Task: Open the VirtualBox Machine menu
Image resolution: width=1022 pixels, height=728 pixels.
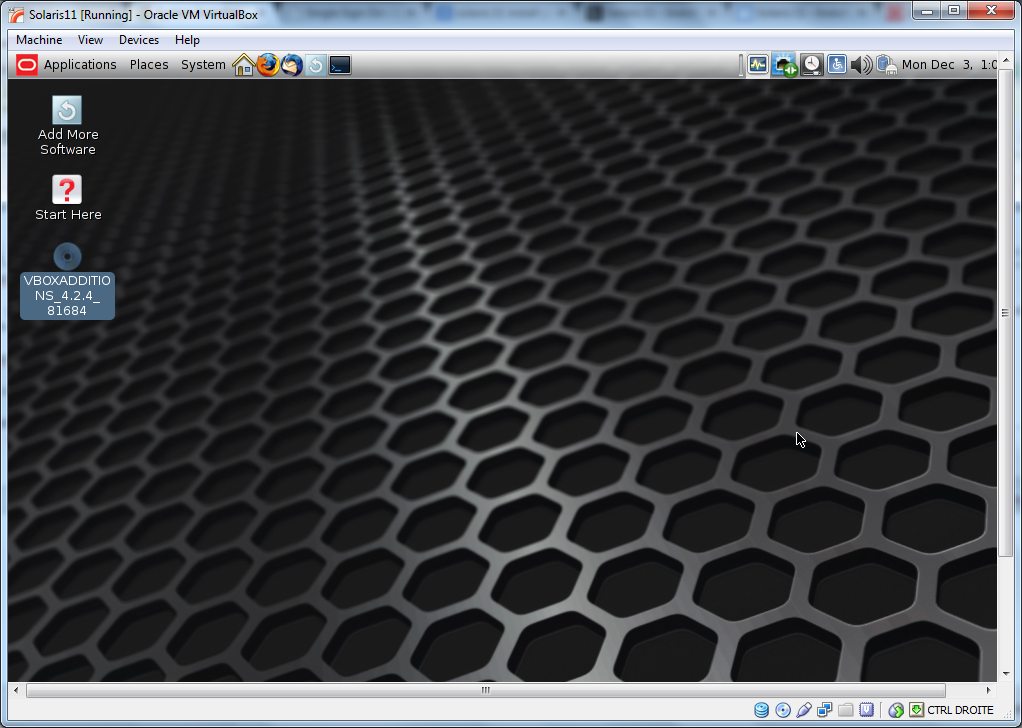Action: pos(39,40)
